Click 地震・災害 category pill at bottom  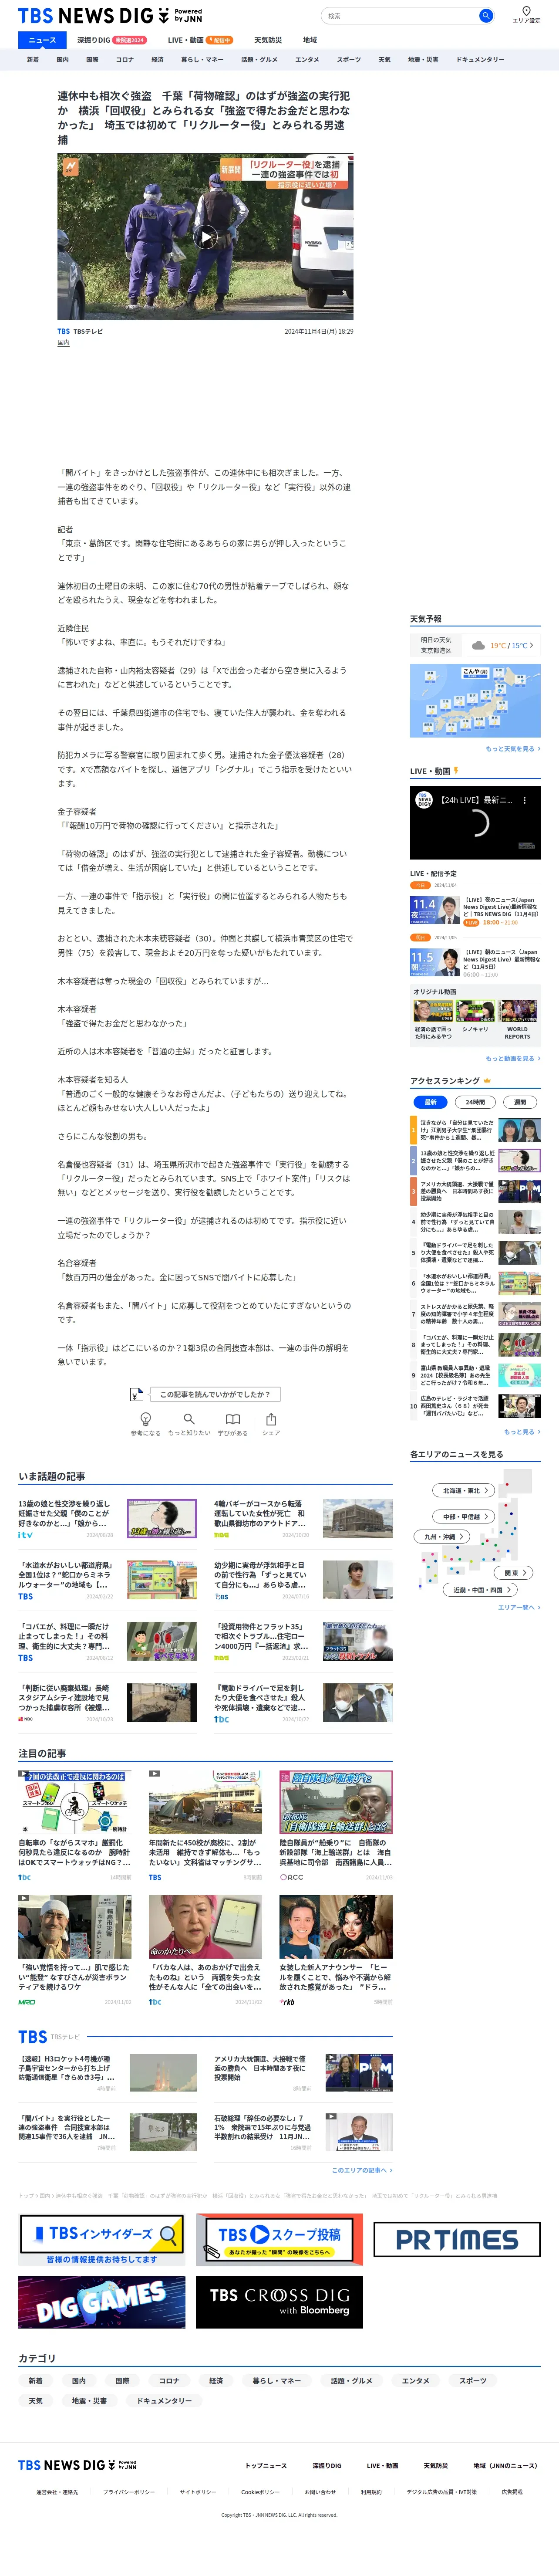[89, 2400]
